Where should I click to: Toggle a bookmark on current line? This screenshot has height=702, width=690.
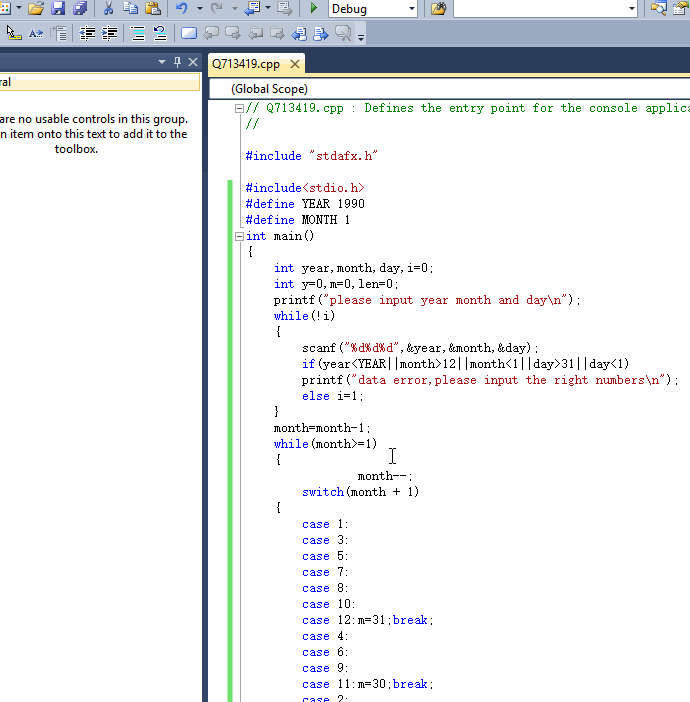point(189,33)
